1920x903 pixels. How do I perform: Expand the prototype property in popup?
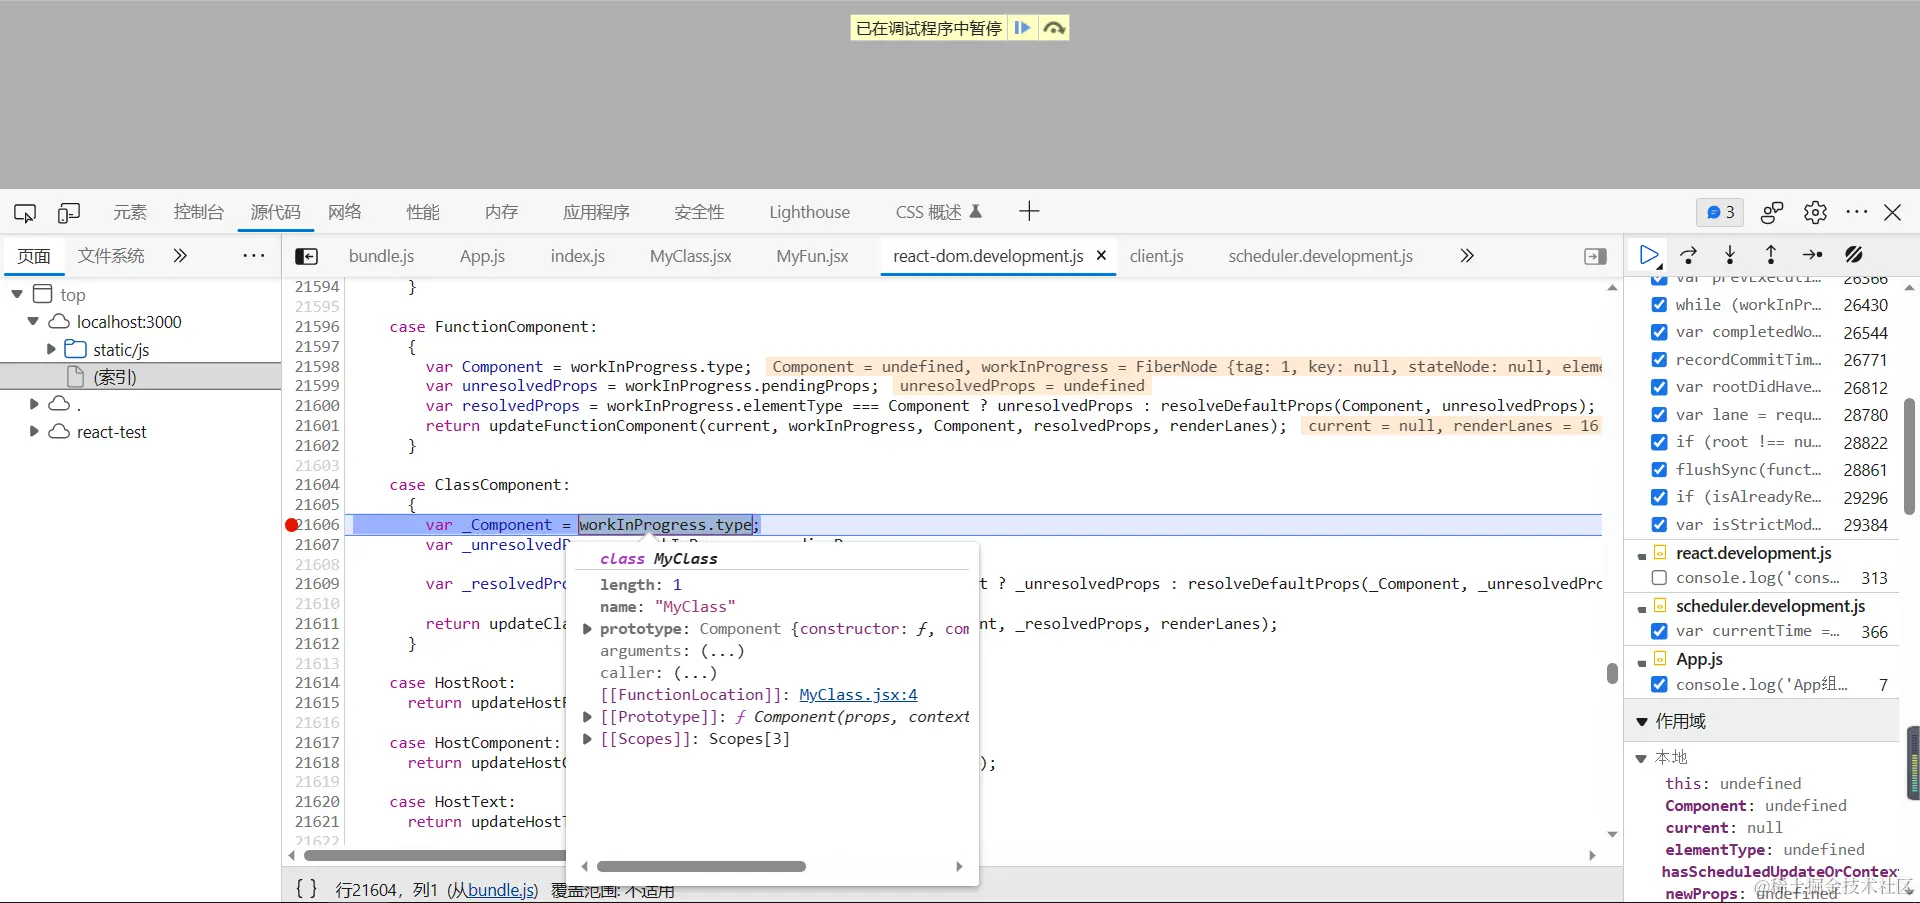tap(588, 629)
